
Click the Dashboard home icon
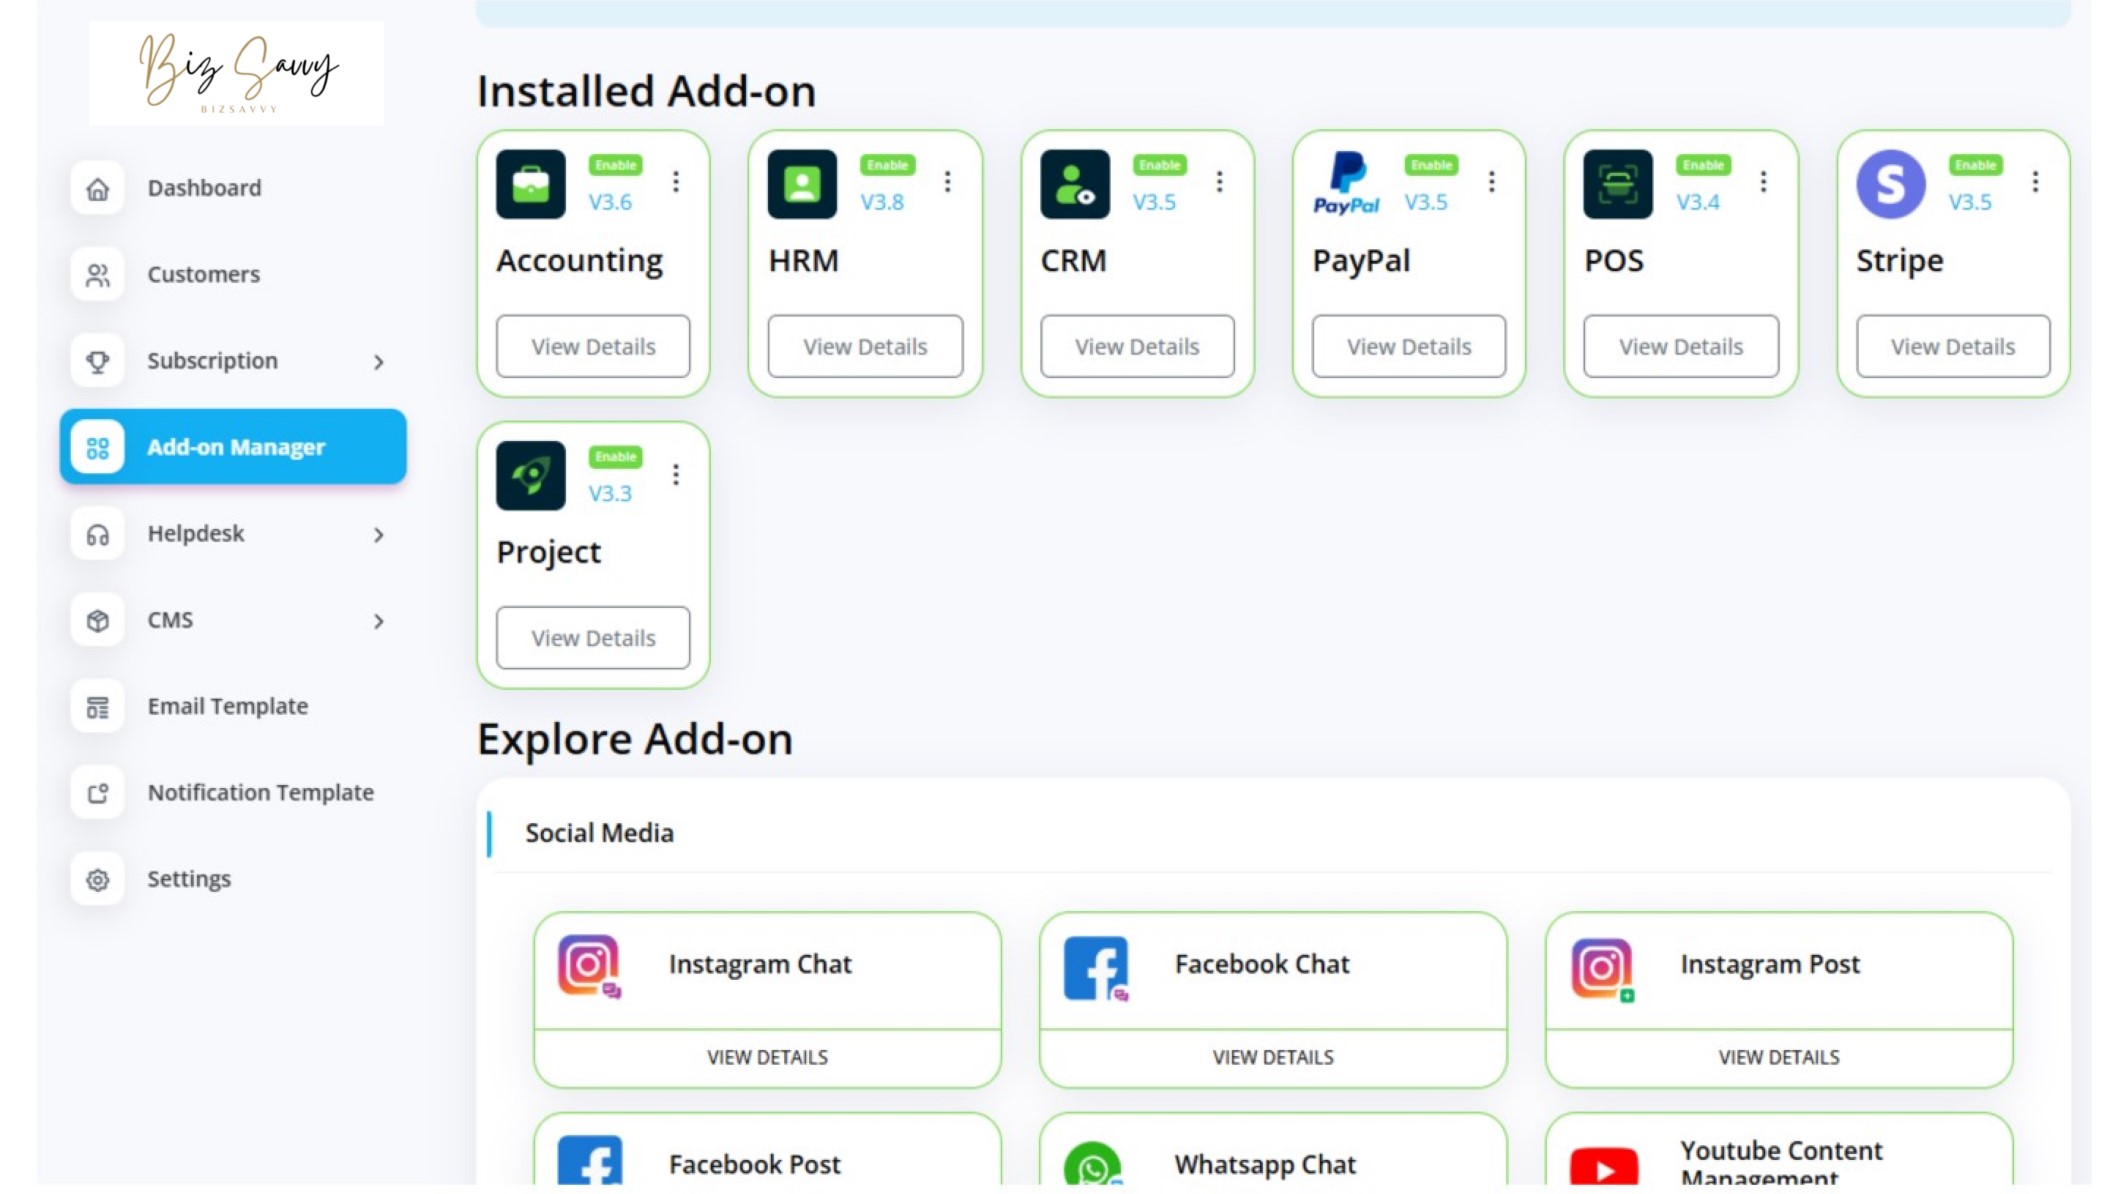[x=97, y=188]
